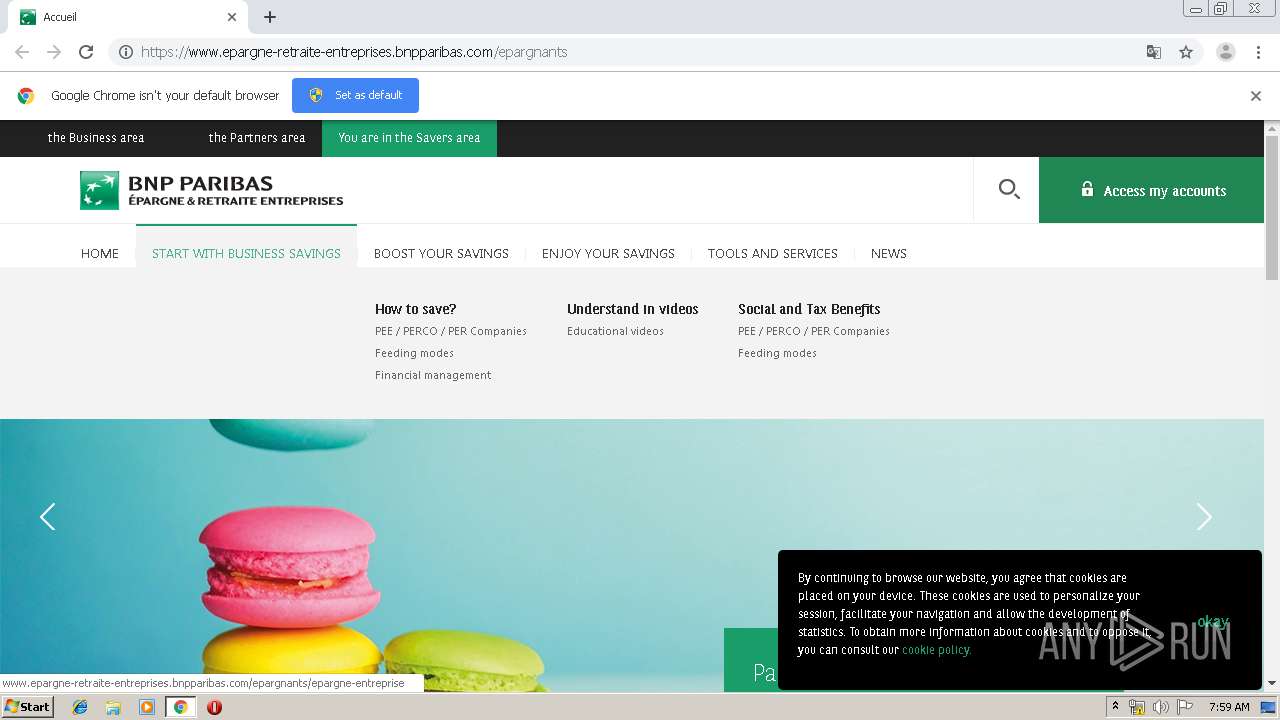Click the taskbar clock showing 7:59 AM
This screenshot has width=1280, height=720.
[x=1229, y=707]
